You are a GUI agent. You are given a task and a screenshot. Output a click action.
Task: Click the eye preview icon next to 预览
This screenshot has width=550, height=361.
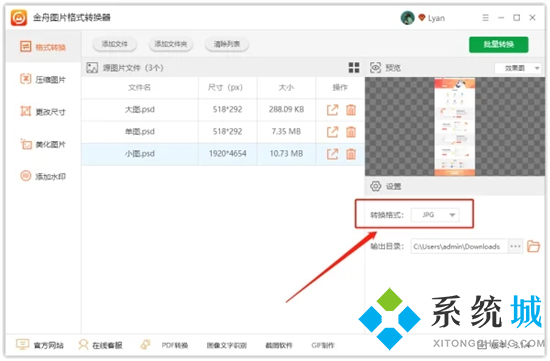pos(375,67)
